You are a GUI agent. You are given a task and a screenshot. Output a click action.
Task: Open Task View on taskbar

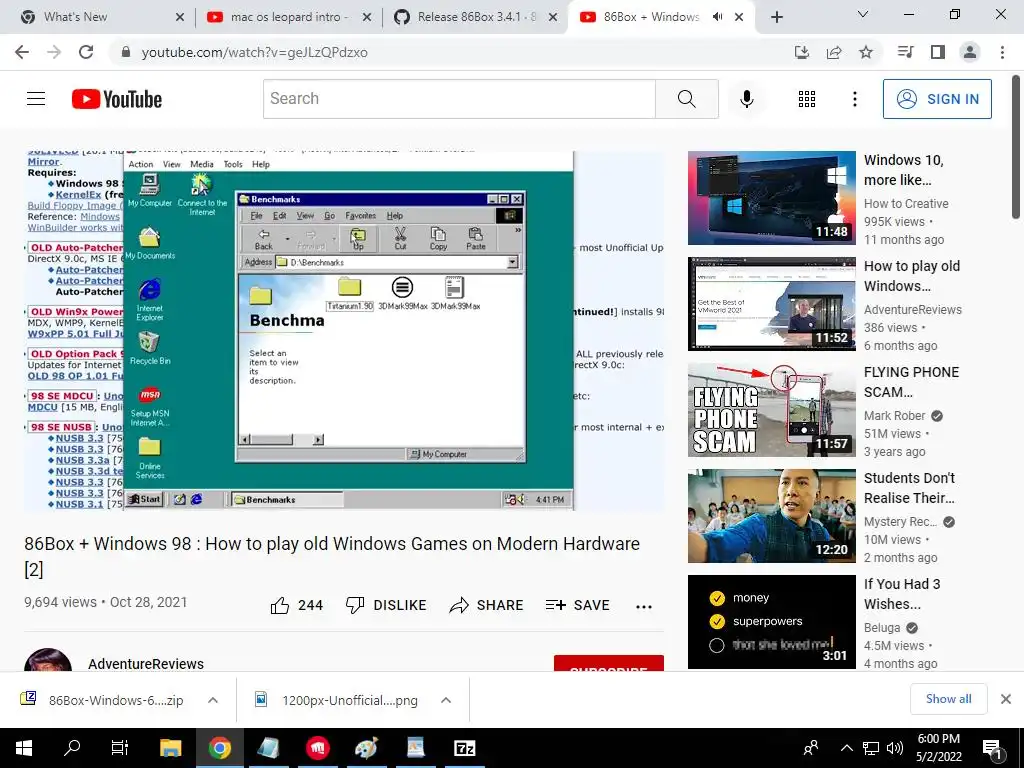point(120,748)
